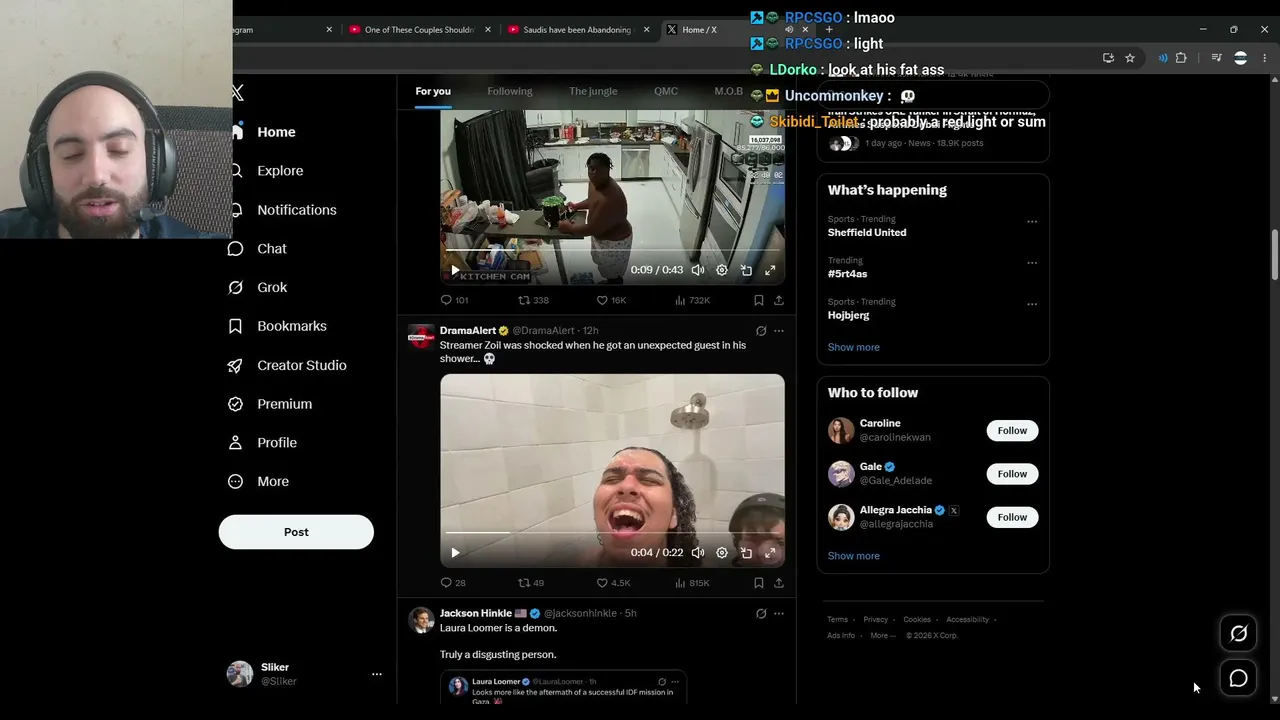1280x720 pixels.
Task: Switch to The jungle timeline tab
Action: (593, 91)
